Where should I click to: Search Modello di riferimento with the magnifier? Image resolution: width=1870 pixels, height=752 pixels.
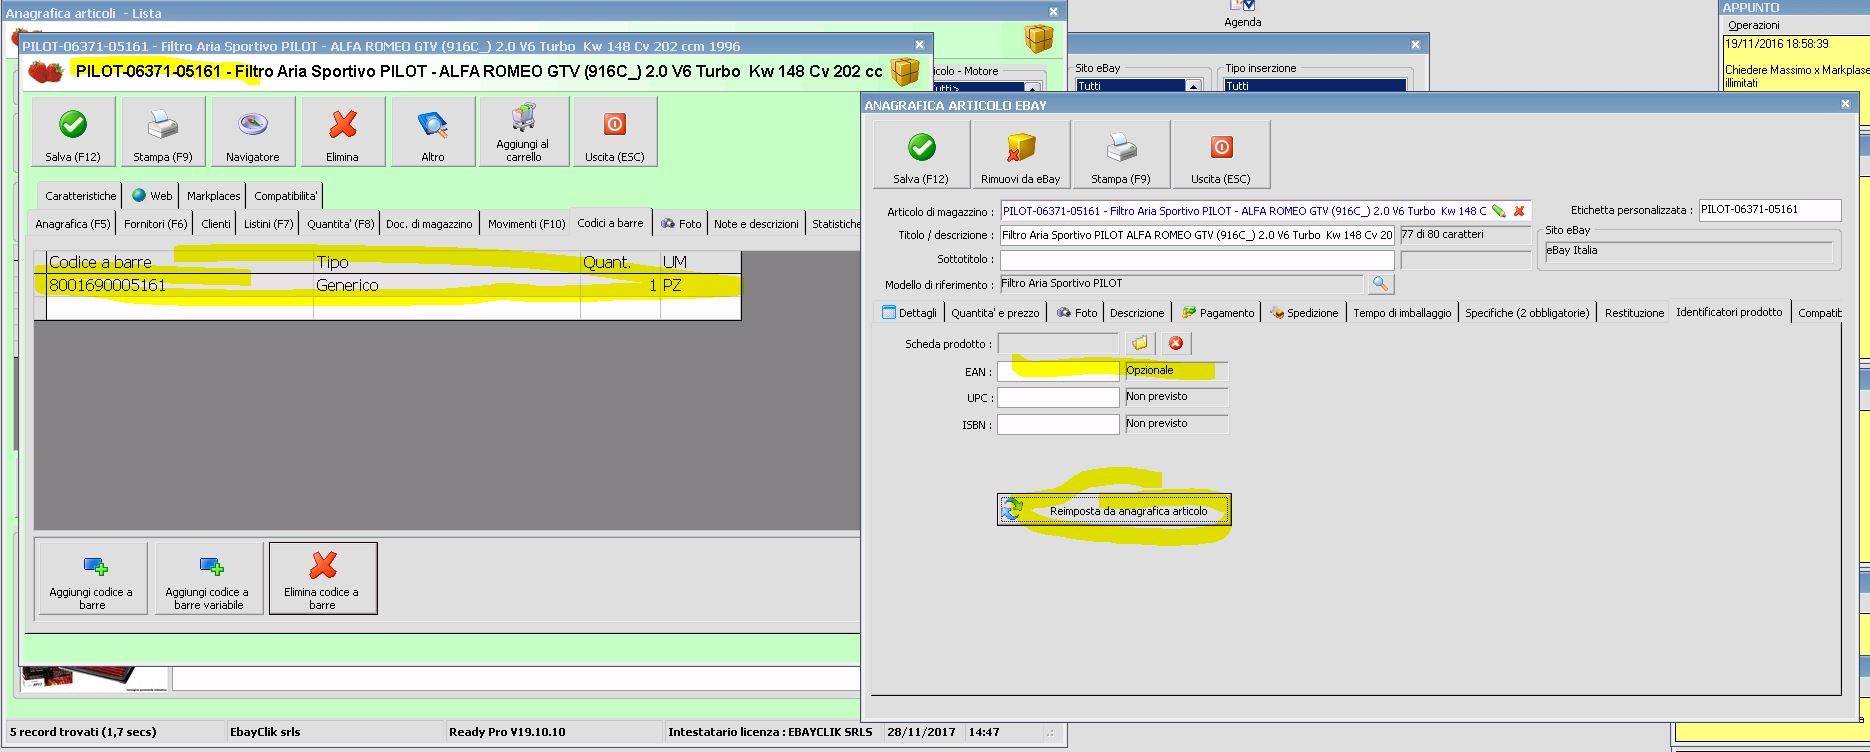click(1380, 284)
